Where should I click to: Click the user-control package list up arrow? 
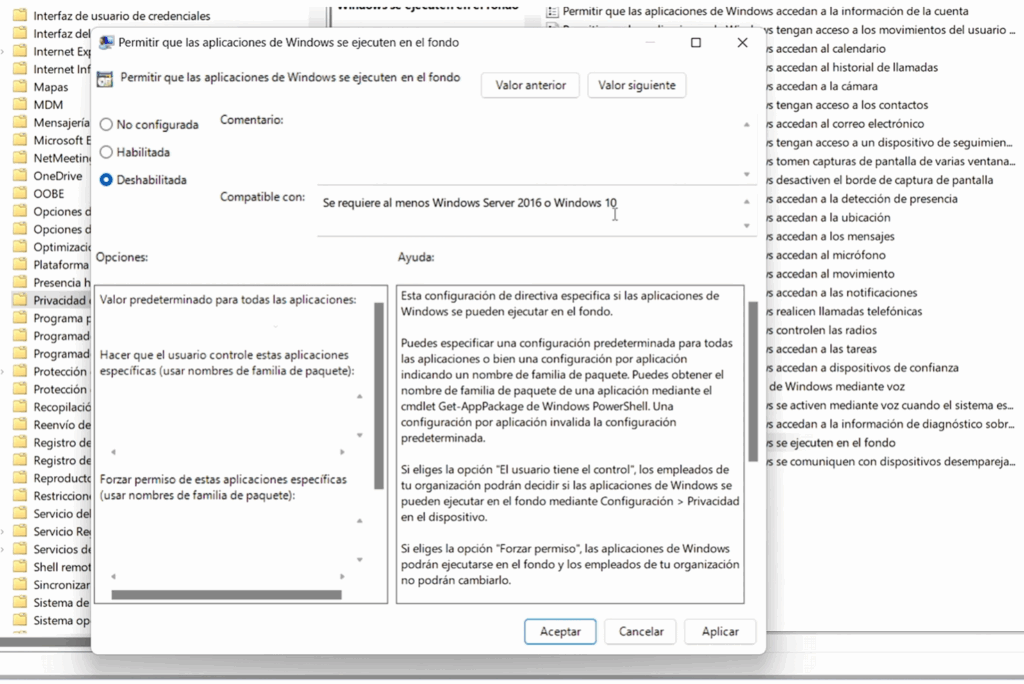click(359, 397)
